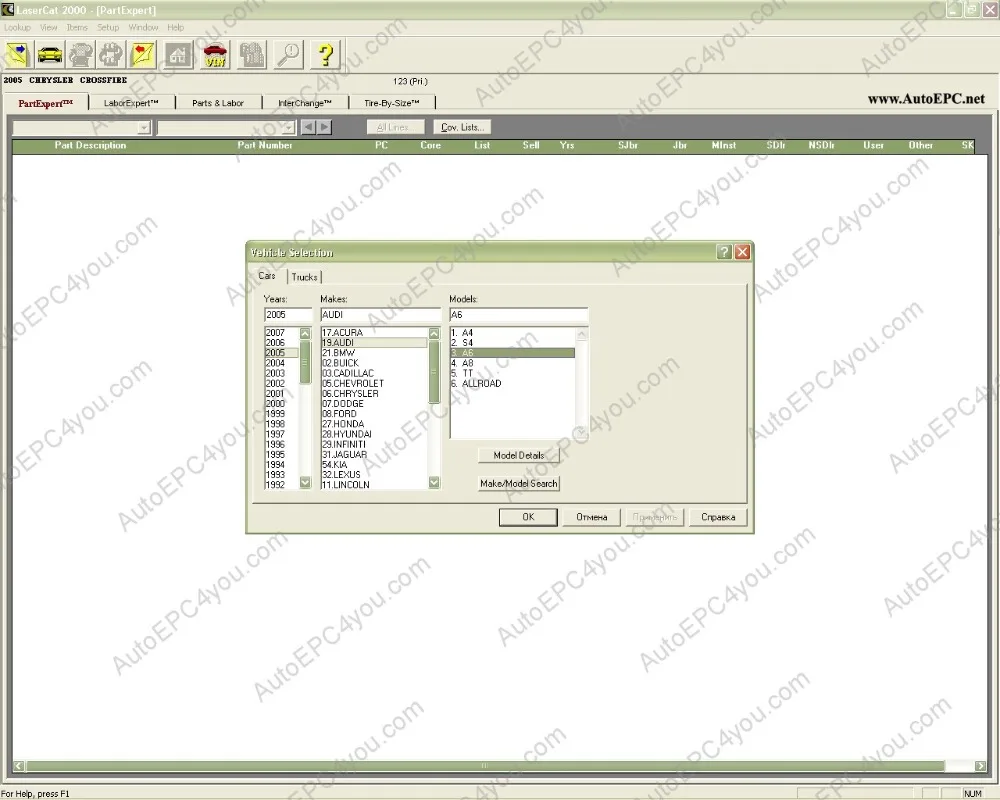Click the yellow page with red arrow icon
The height and width of the screenshot is (800, 1000).
(x=143, y=54)
